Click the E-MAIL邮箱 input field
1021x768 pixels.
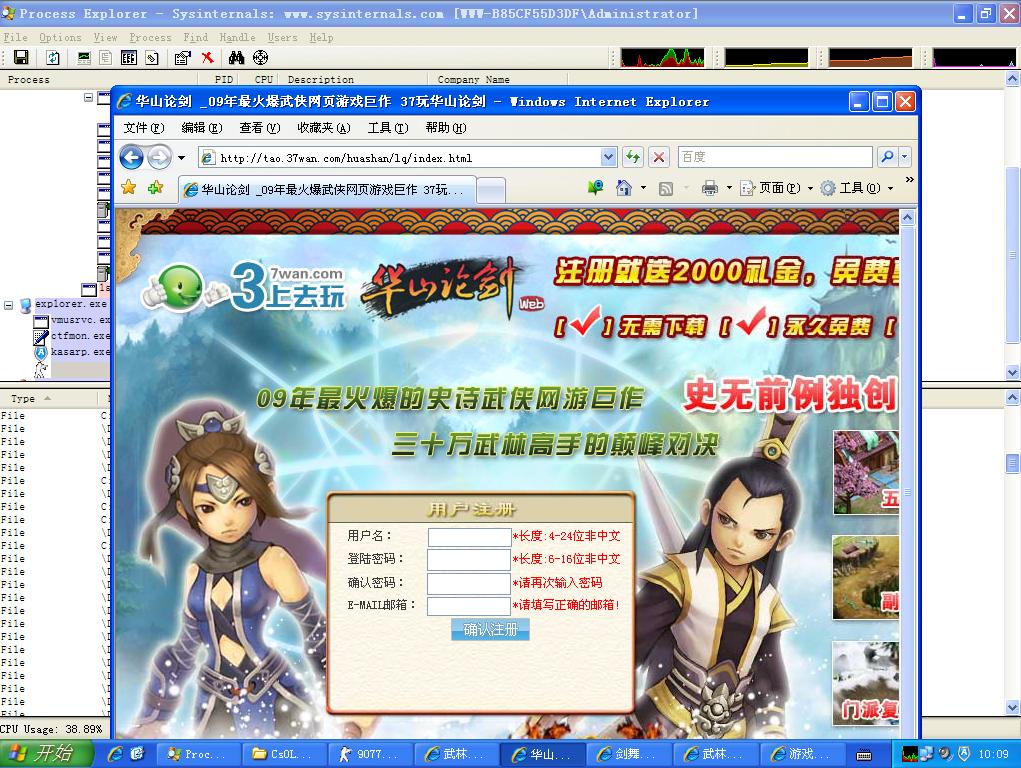coord(469,606)
